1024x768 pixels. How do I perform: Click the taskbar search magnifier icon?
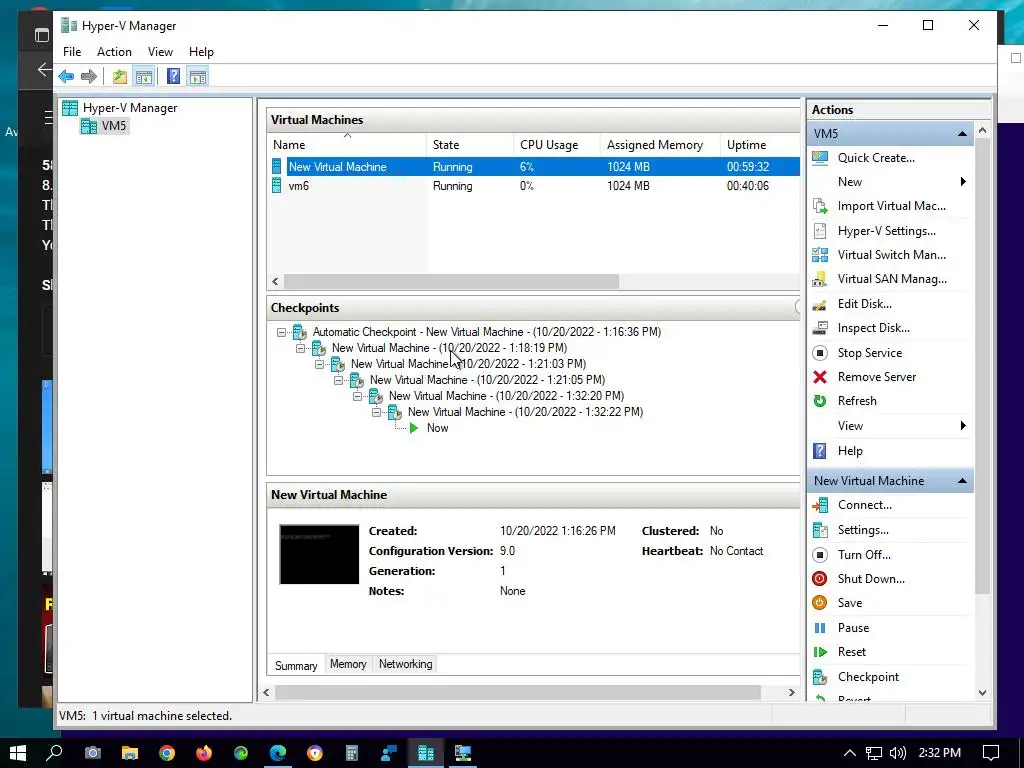pyautogui.click(x=54, y=753)
